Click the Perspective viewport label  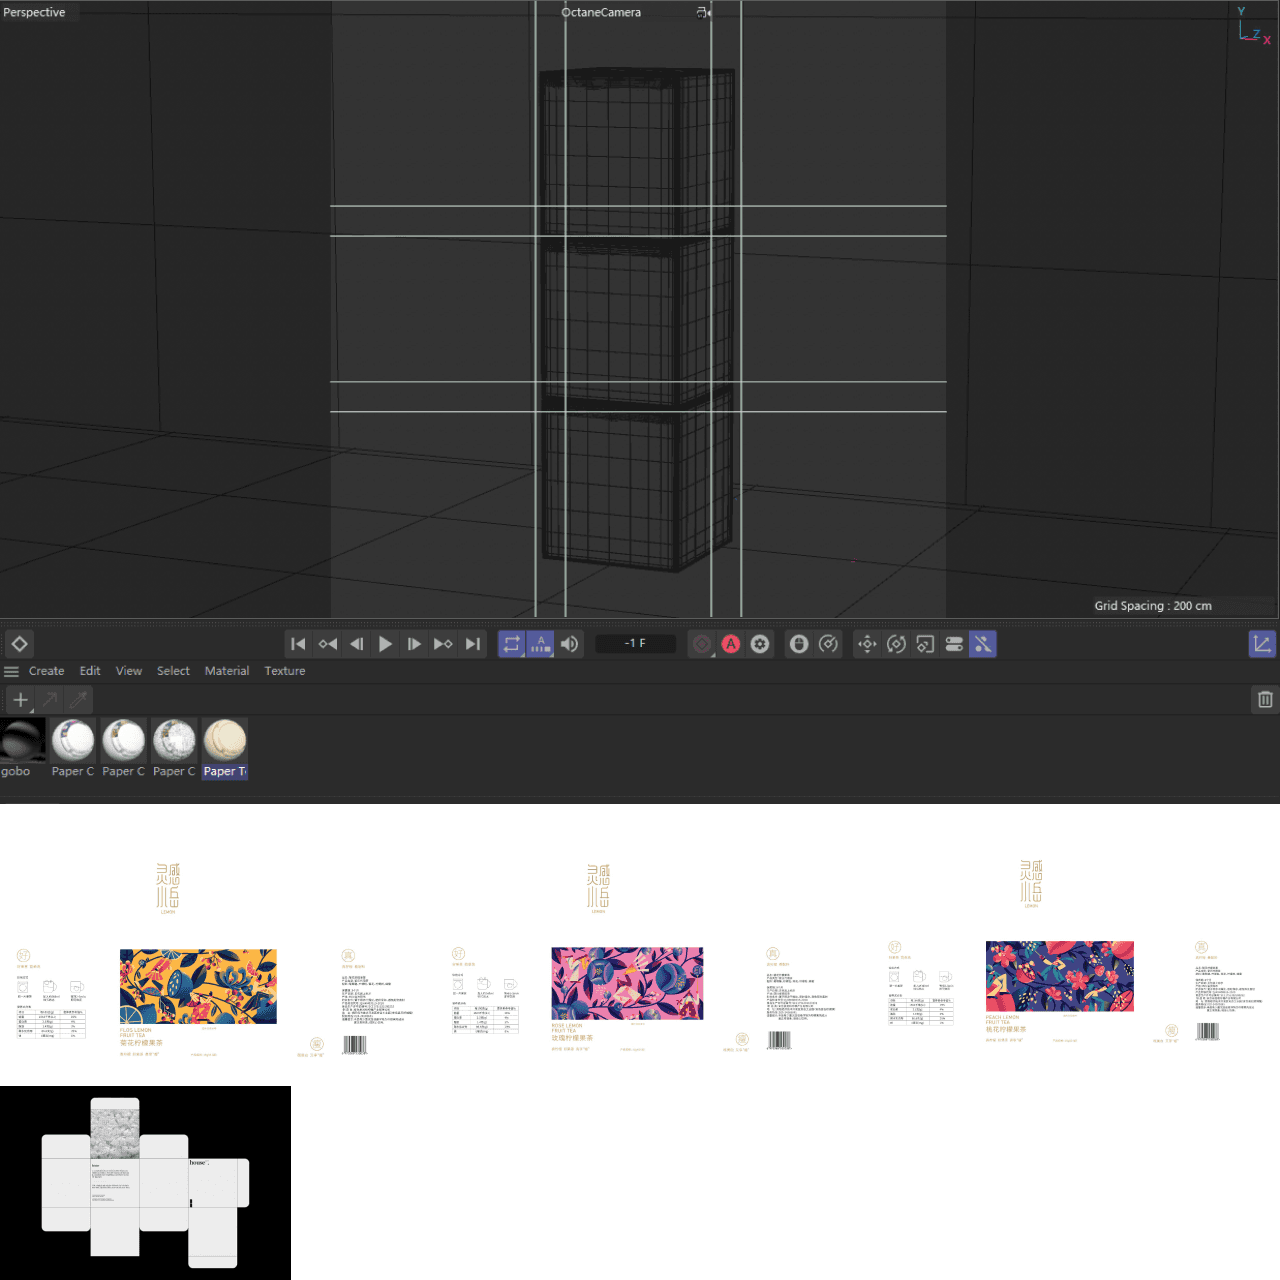(34, 12)
